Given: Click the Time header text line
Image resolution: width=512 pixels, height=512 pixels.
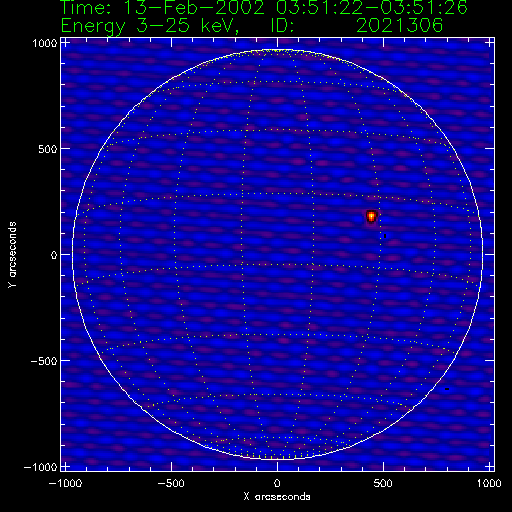Looking at the screenshot, I should (264, 7).
